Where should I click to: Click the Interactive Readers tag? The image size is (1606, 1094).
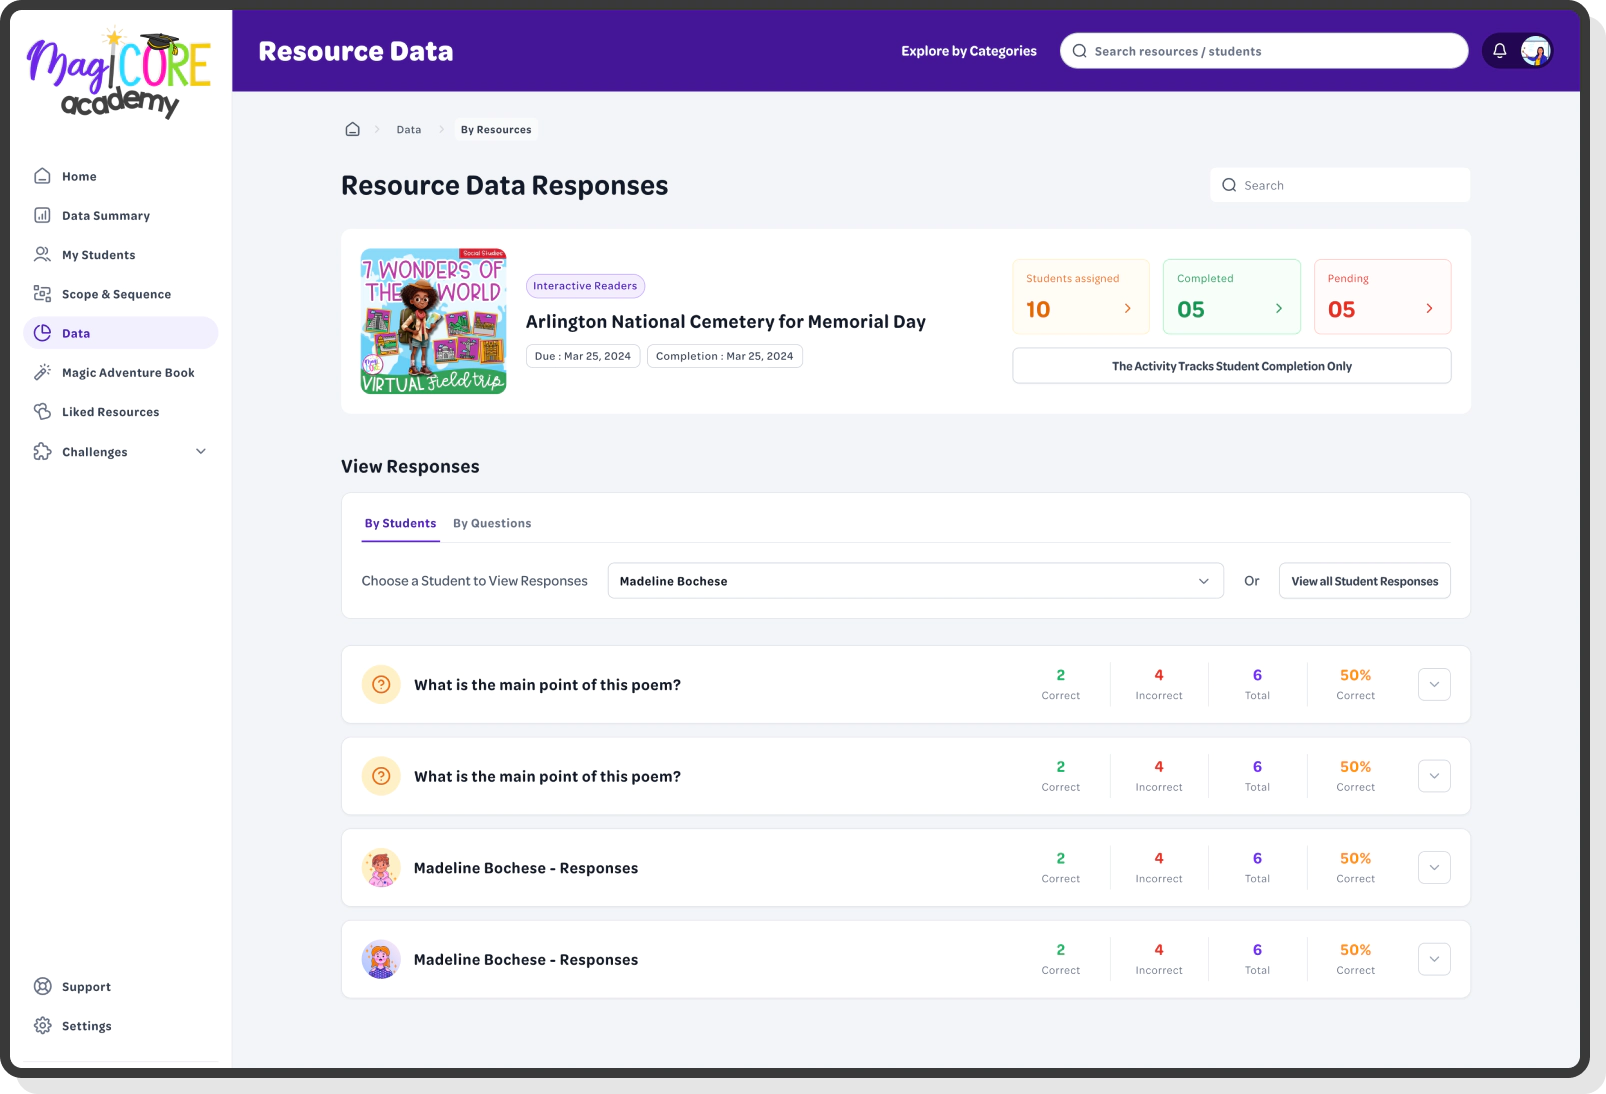pos(585,285)
